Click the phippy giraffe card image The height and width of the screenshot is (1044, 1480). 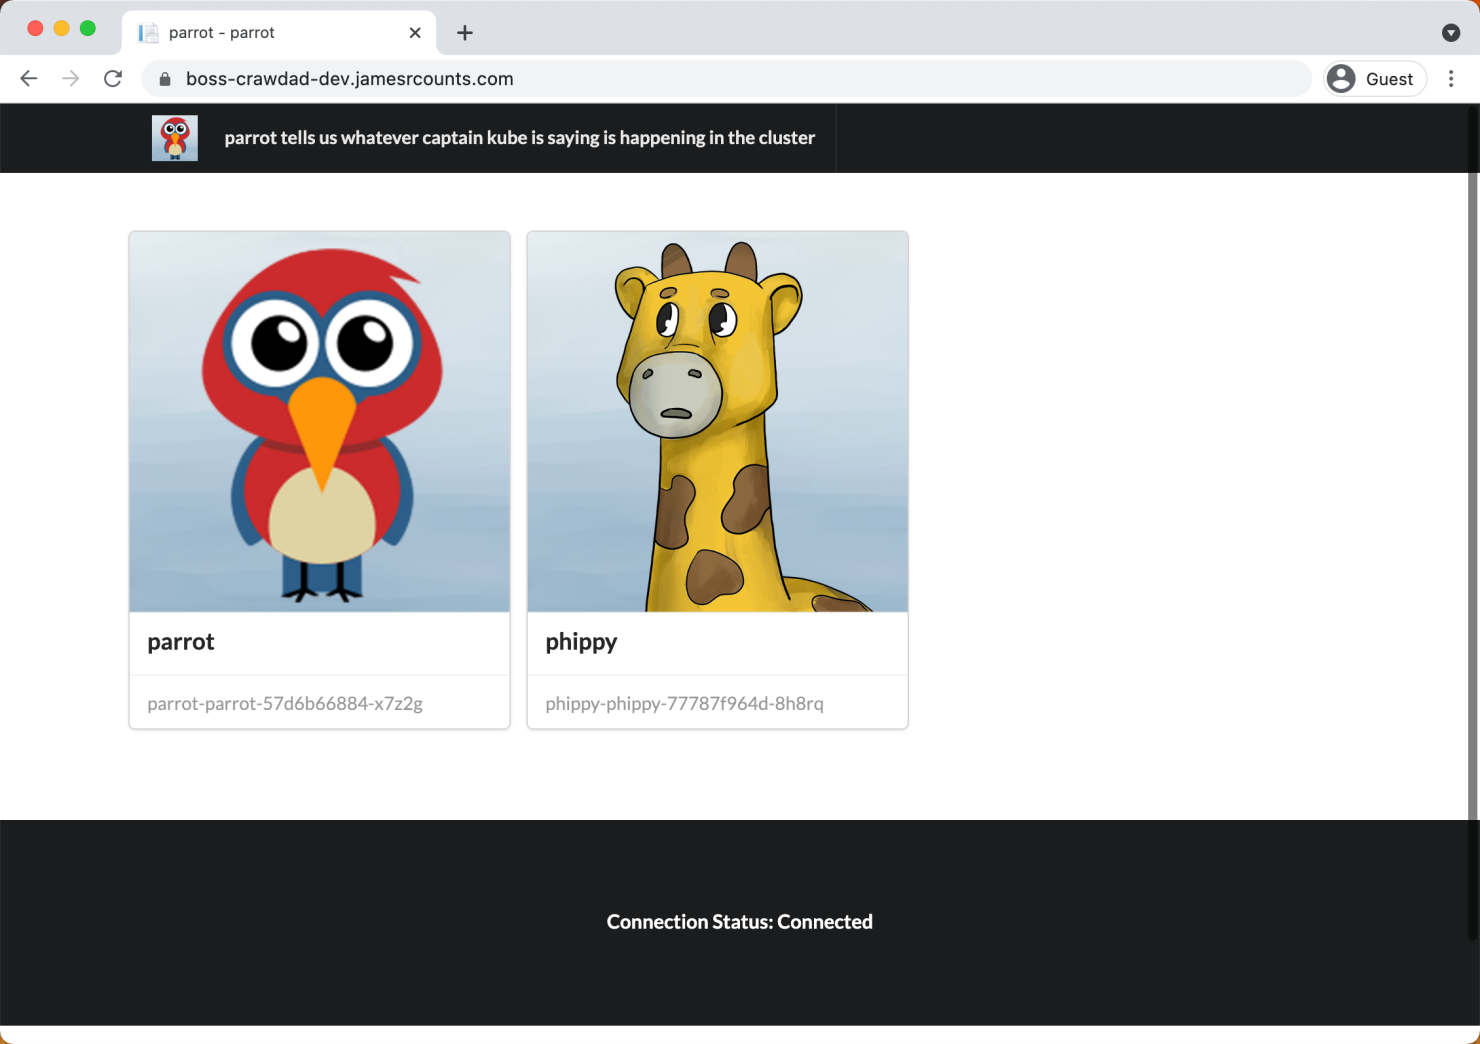click(718, 422)
